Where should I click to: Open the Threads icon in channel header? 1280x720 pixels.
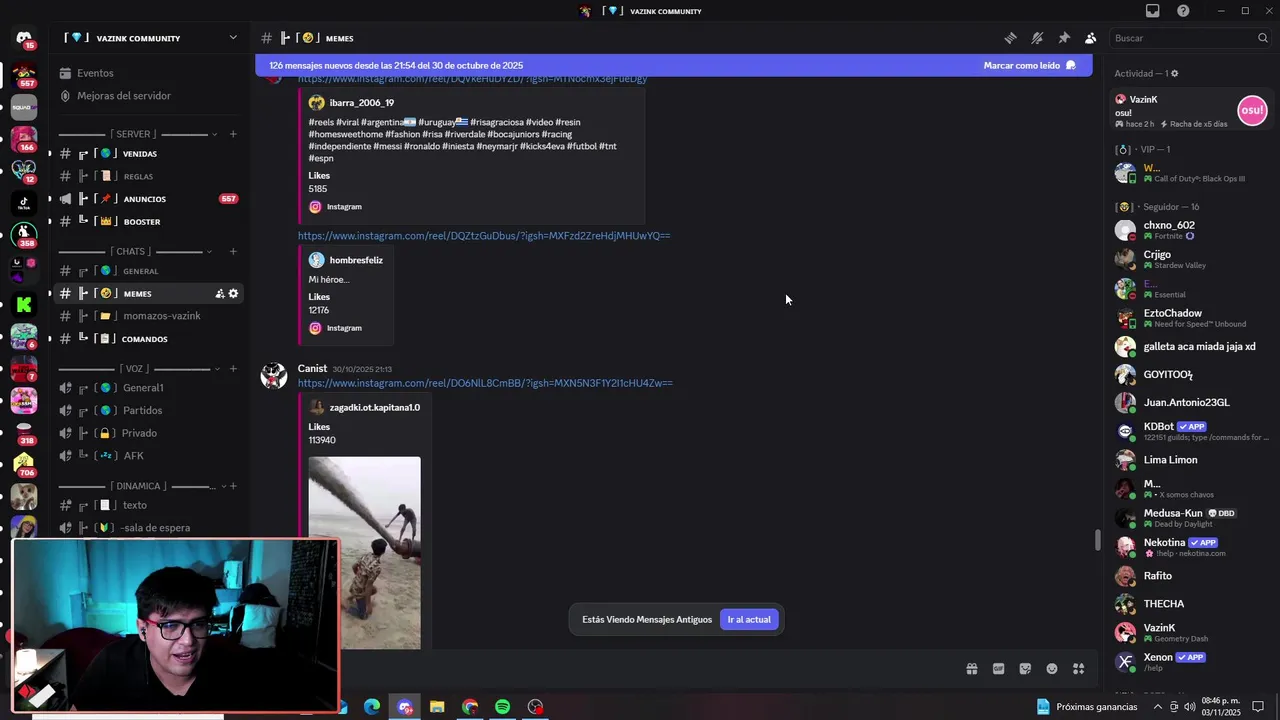(1011, 38)
